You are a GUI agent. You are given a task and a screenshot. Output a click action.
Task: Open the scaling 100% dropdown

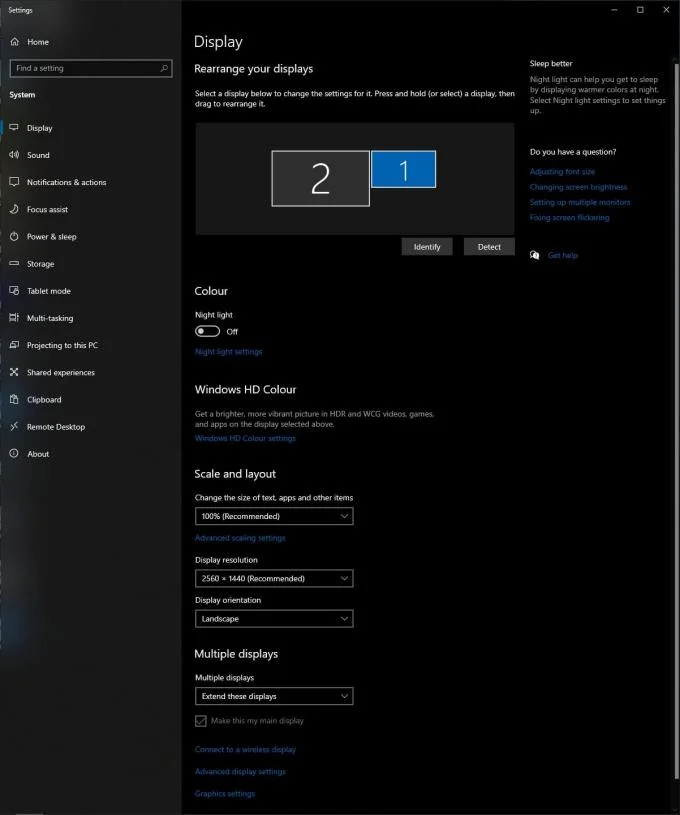(274, 516)
